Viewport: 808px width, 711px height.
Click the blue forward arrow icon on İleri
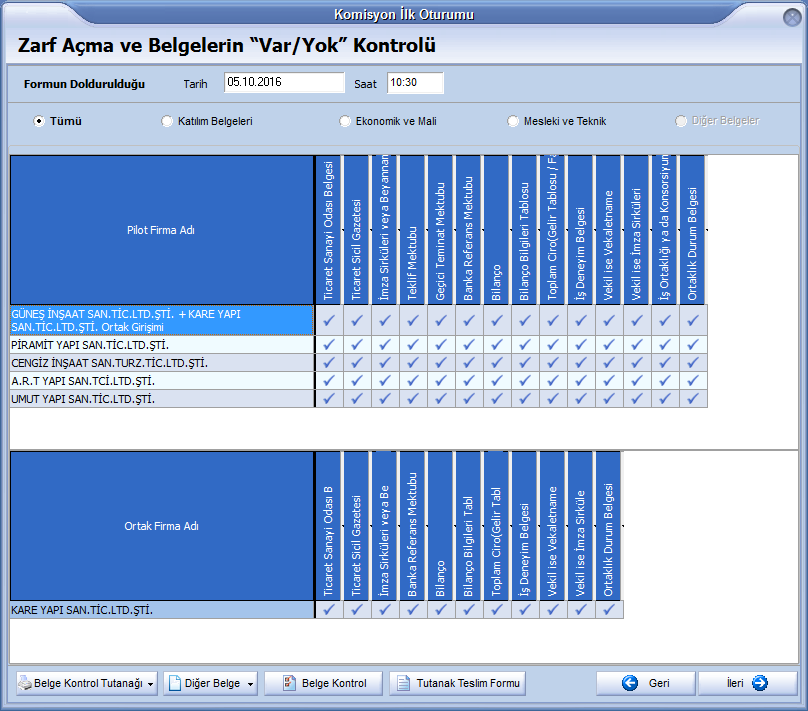tap(759, 683)
